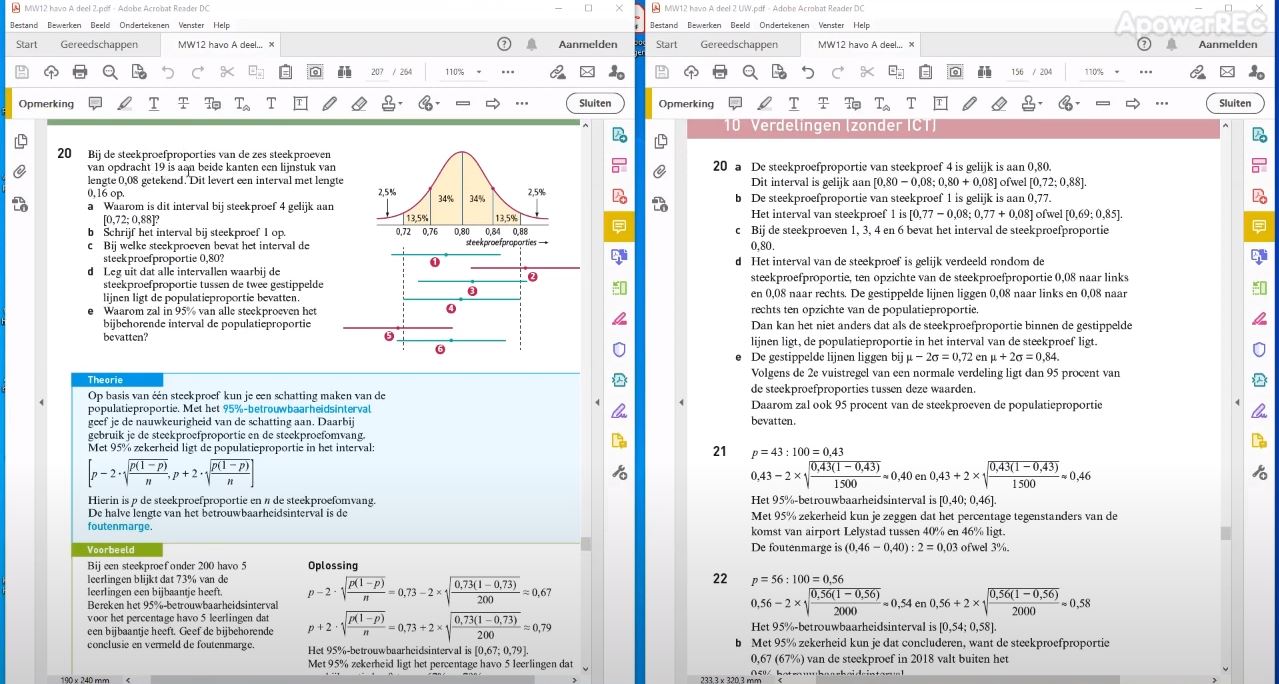The height and width of the screenshot is (684, 1279).
Task: Select strikethrough text tool in left window
Action: pyautogui.click(x=183, y=103)
